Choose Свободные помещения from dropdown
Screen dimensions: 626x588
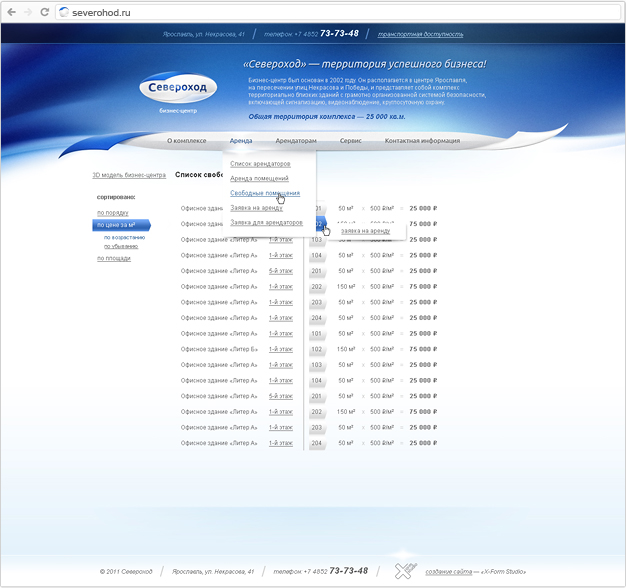coord(265,193)
